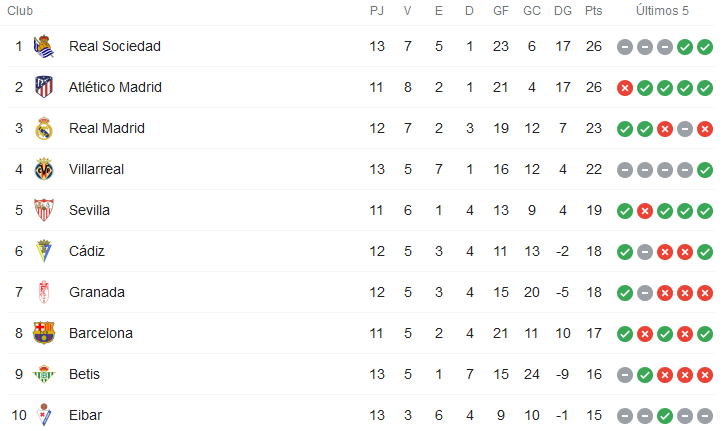This screenshot has height=431, width=723.
Task: Click the Sevilla club crest
Action: (x=44, y=210)
